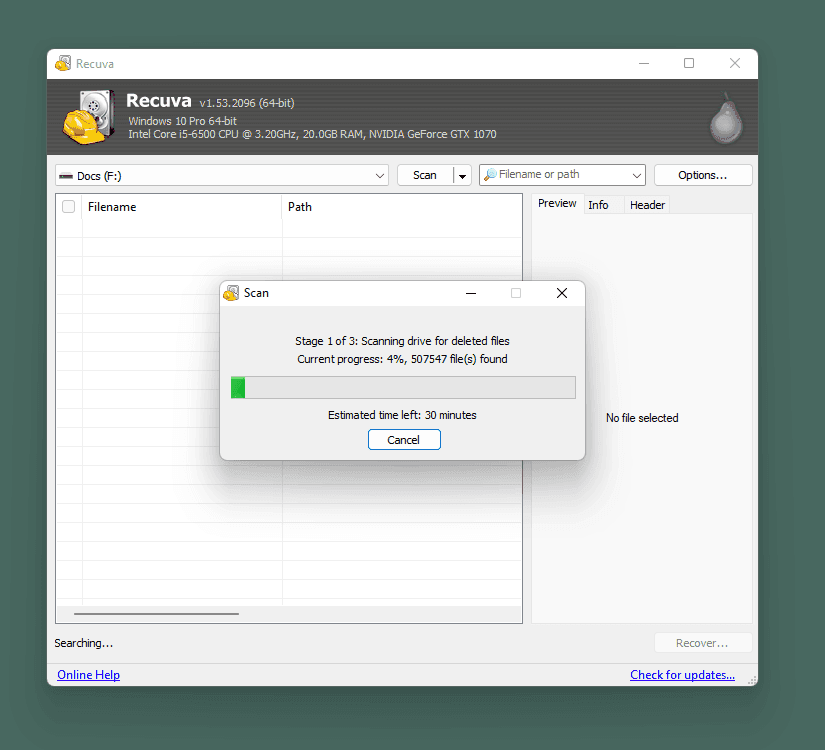This screenshot has height=750, width=825.
Task: Close the Recuva main window
Action: 735,63
